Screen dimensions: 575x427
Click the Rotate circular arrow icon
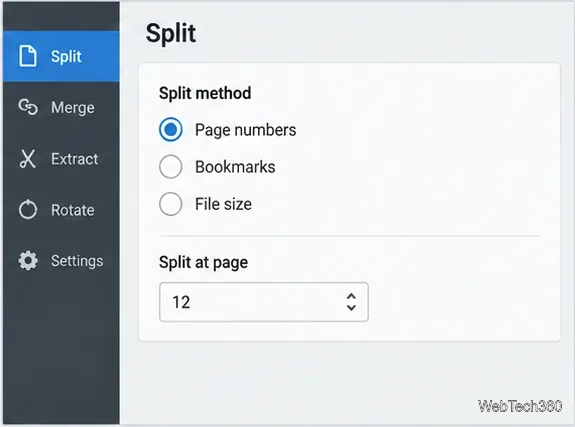pyautogui.click(x=28, y=209)
